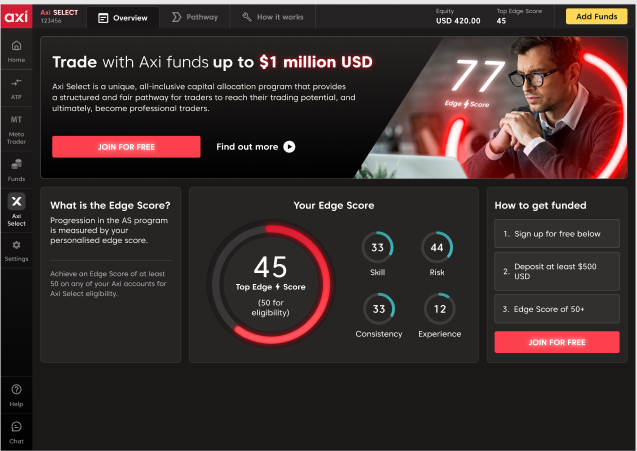Open Chat at the sidebar bottom
Screen dimensions: 637x451
click(x=16, y=431)
